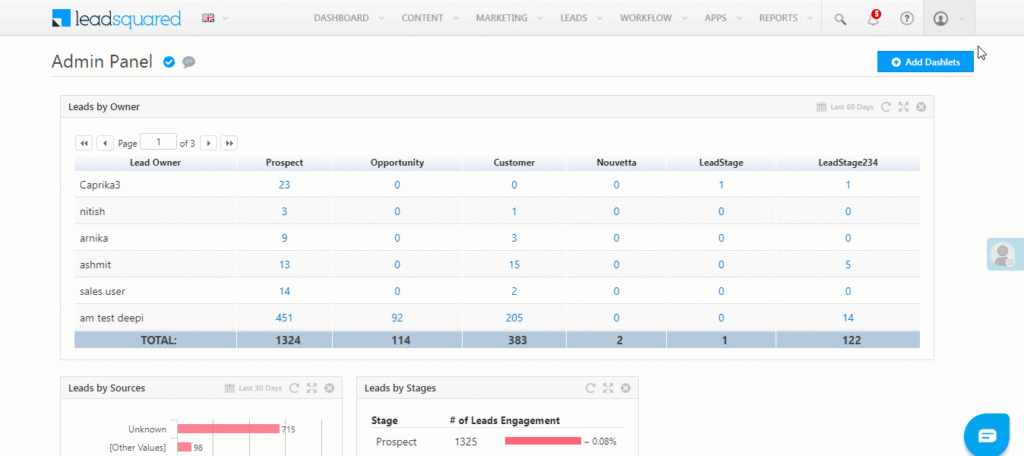The width and height of the screenshot is (1024, 456).
Task: Expand the language selector arrow
Action: [x=225, y=19]
